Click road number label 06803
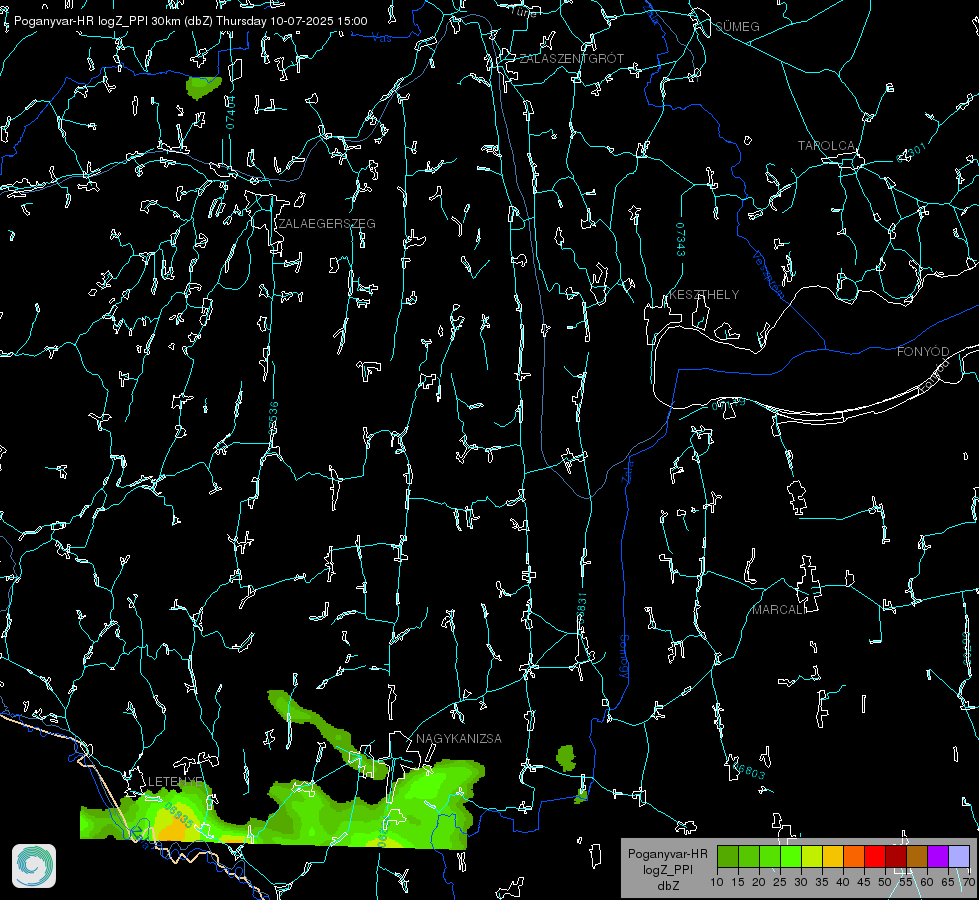979x900 pixels. pyautogui.click(x=749, y=771)
